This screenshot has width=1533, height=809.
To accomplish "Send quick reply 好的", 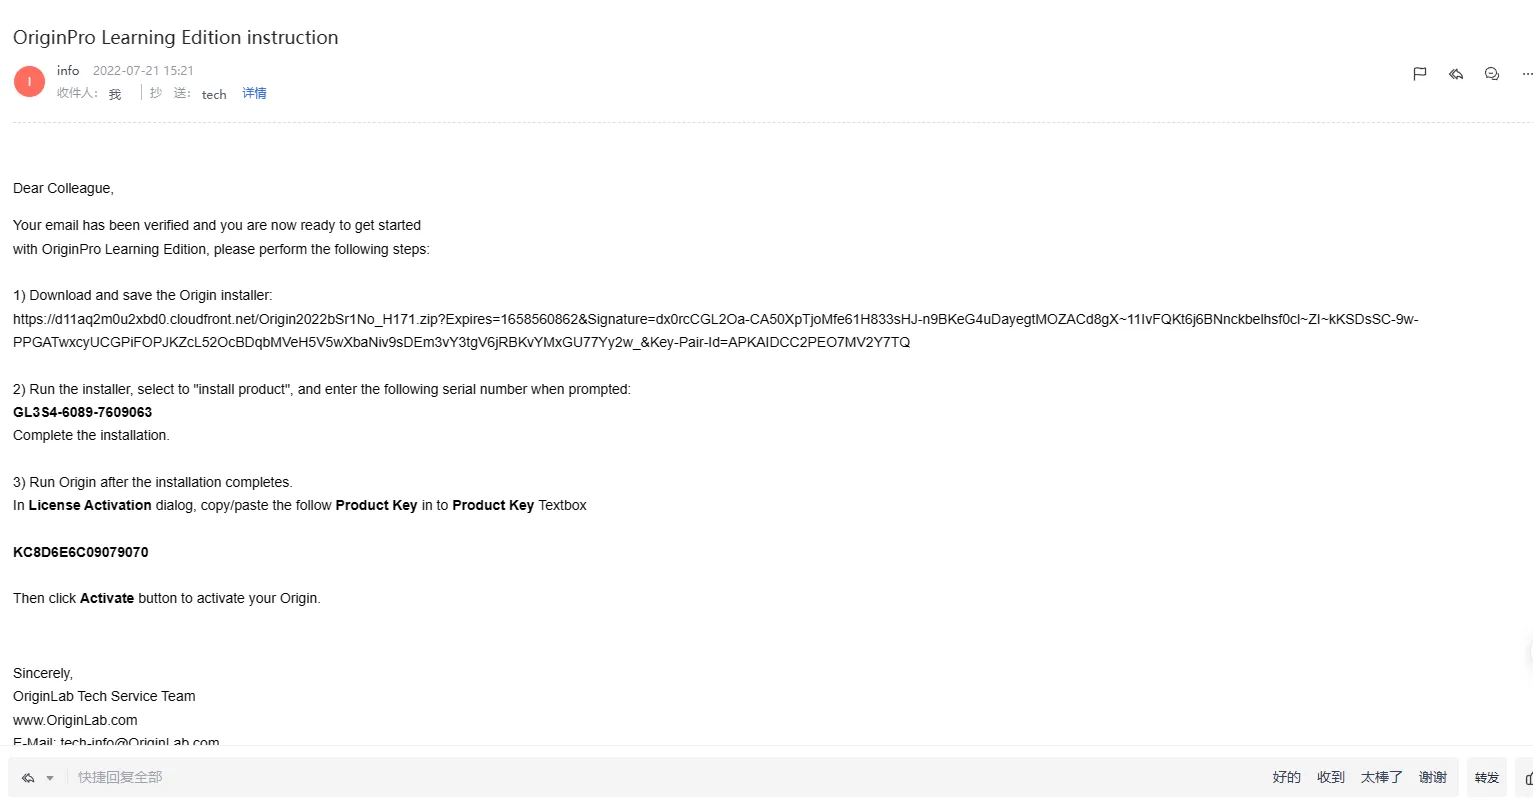I will click(1287, 777).
